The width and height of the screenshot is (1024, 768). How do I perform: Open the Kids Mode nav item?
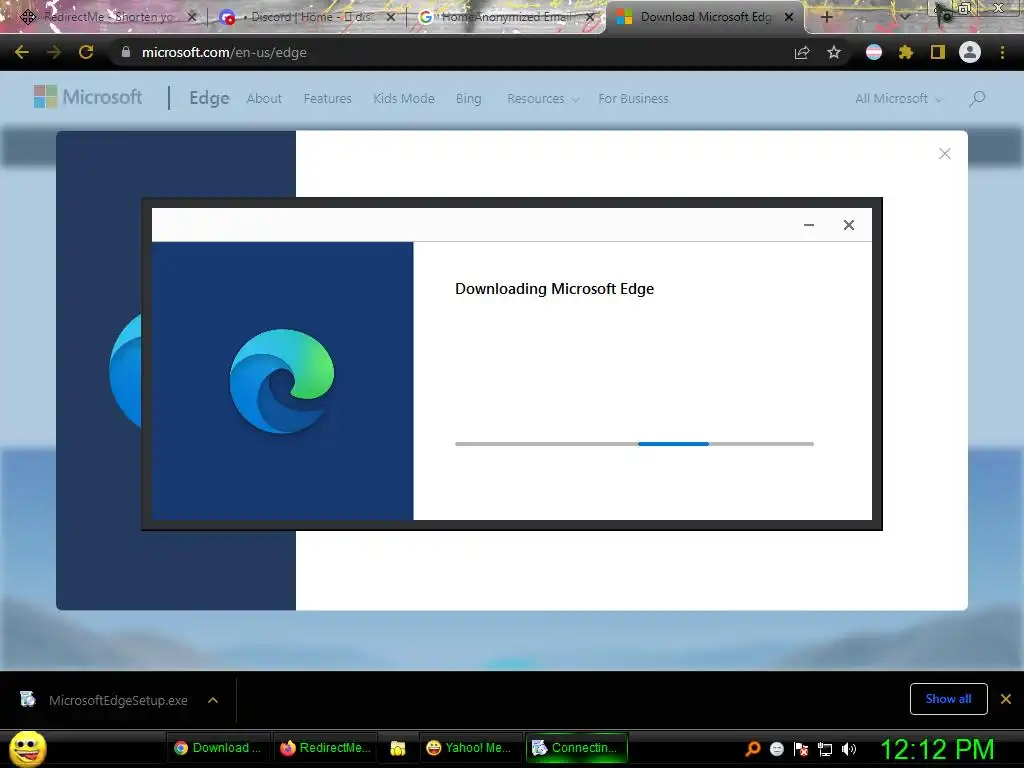point(404,99)
